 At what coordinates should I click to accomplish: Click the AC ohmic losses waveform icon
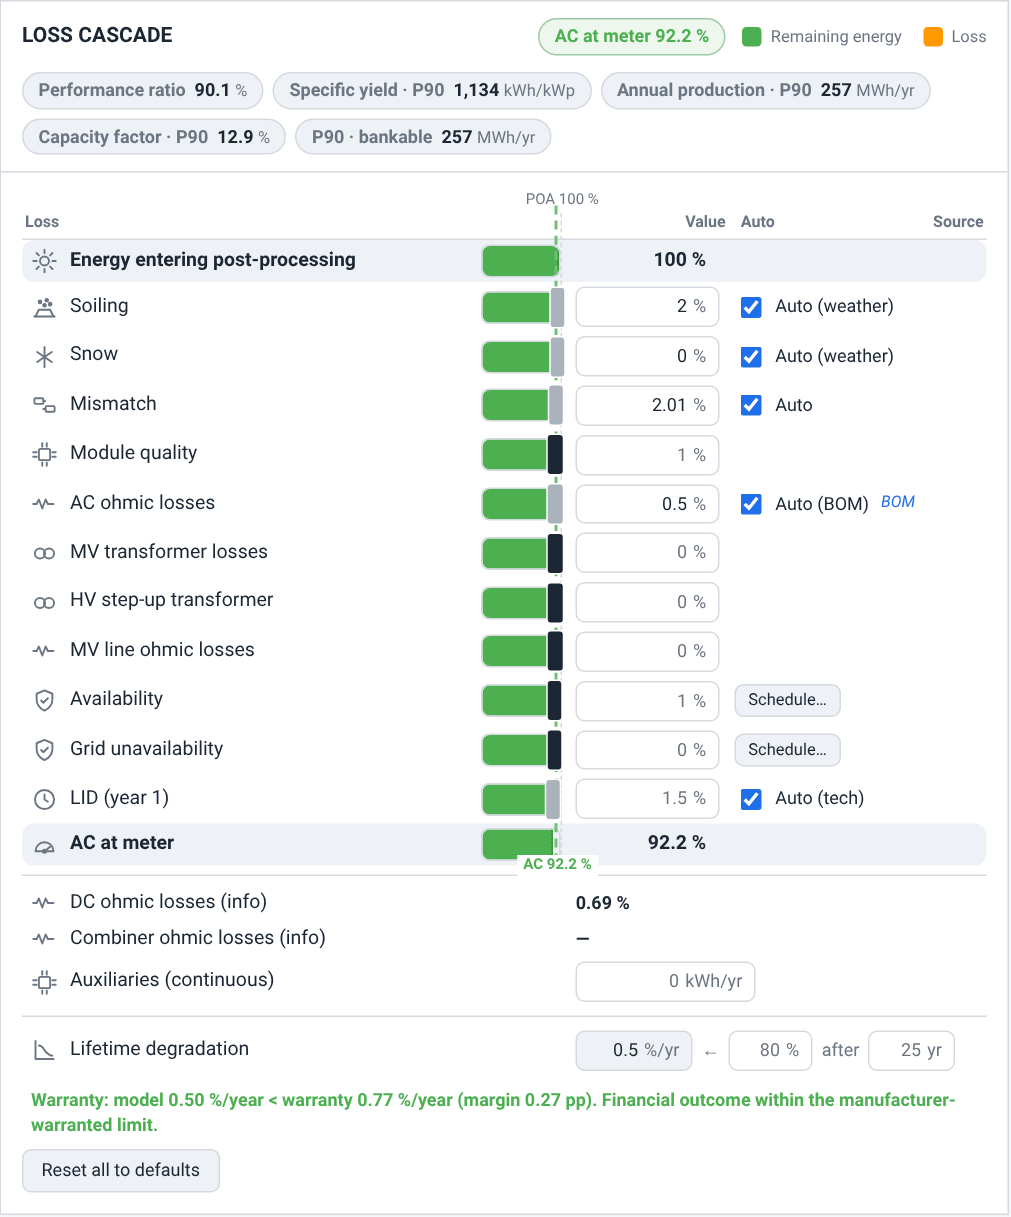(44, 504)
